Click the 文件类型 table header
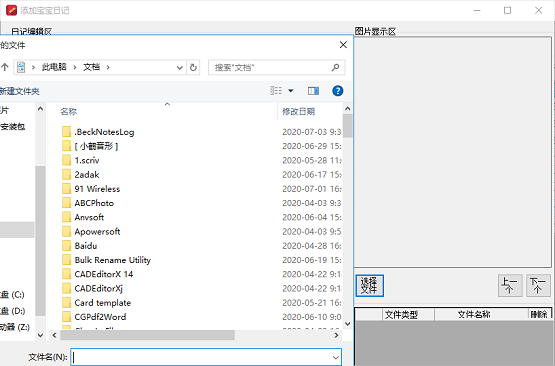The image size is (555, 366). [408, 314]
